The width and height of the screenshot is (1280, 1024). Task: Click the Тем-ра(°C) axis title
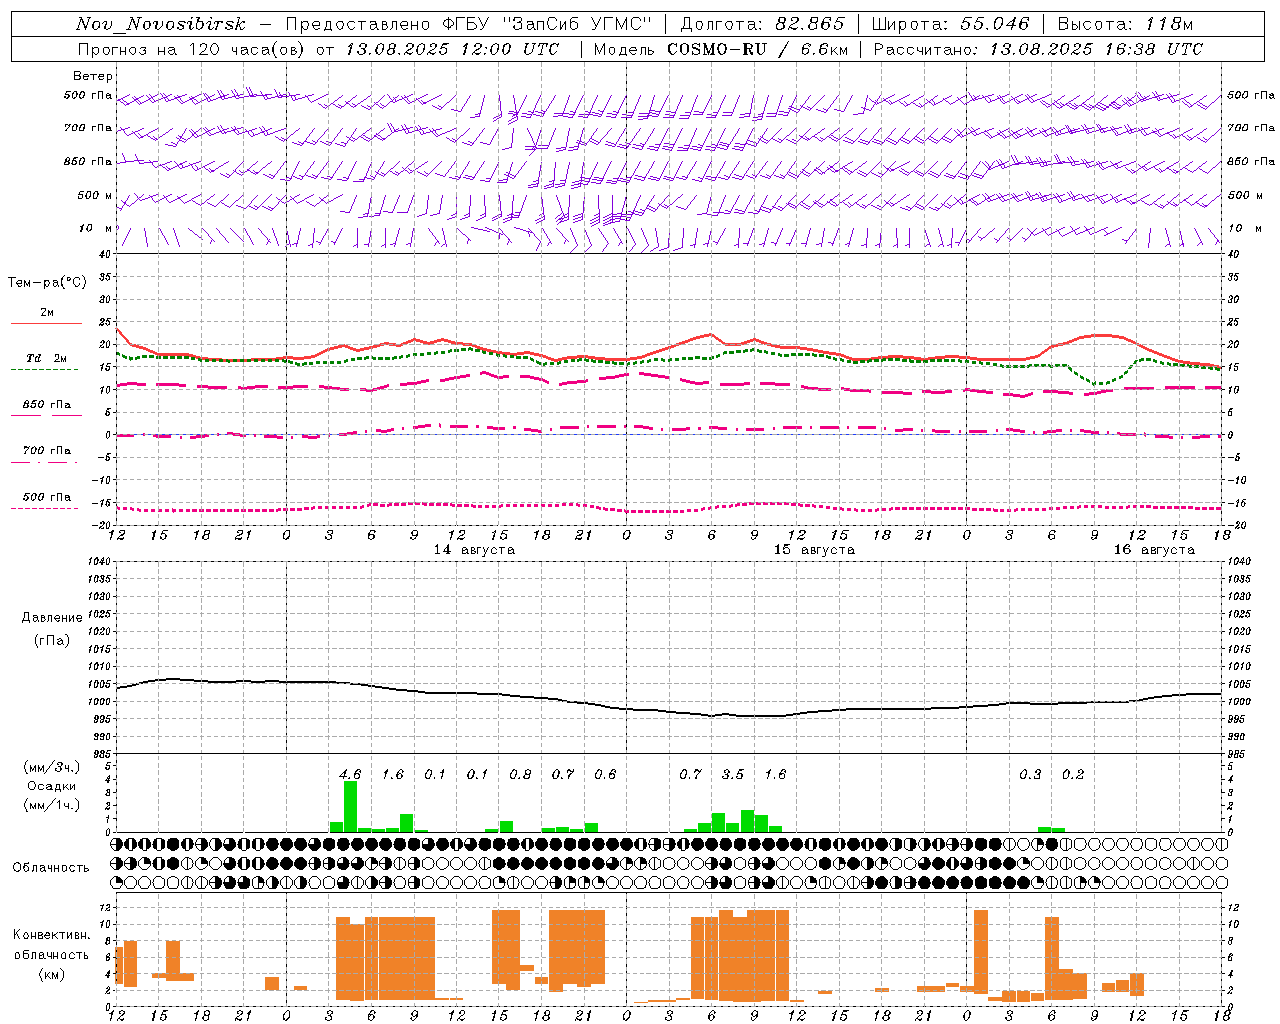47,283
